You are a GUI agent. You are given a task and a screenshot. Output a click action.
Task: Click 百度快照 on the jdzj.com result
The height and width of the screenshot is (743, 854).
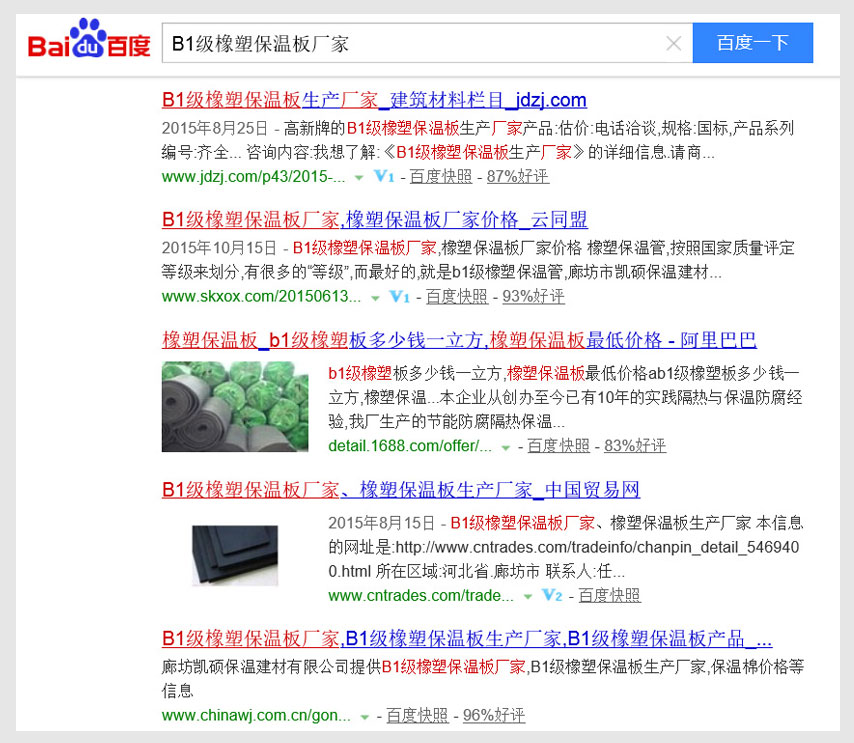[x=438, y=176]
